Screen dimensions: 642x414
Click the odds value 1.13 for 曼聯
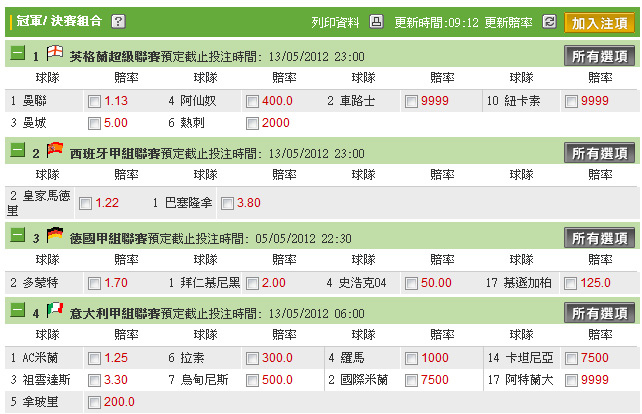116,101
